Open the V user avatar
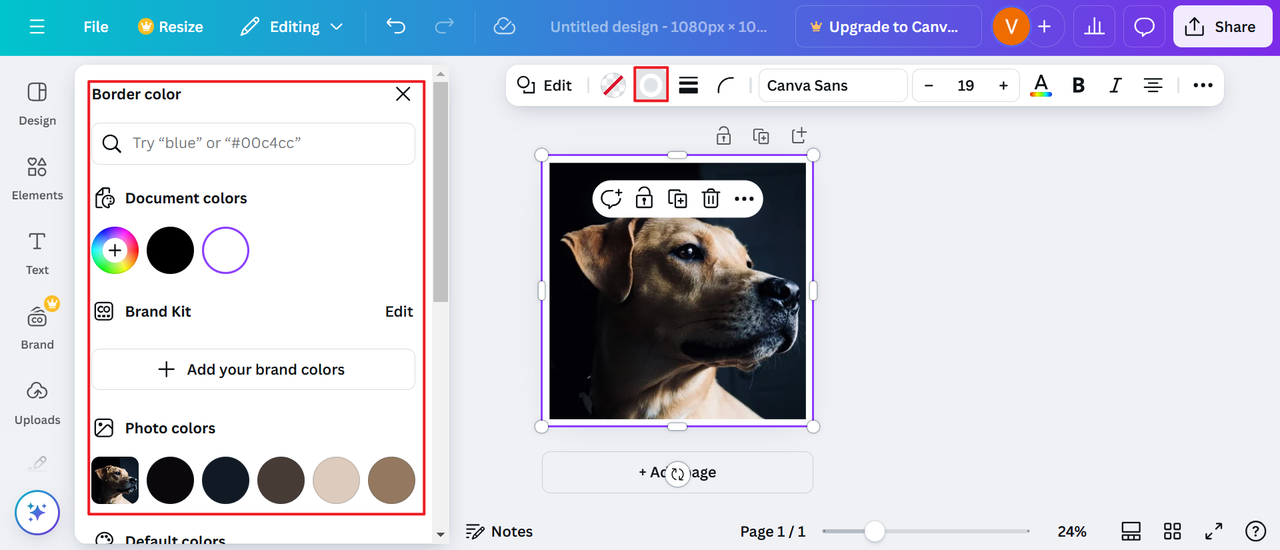 [x=1011, y=27]
